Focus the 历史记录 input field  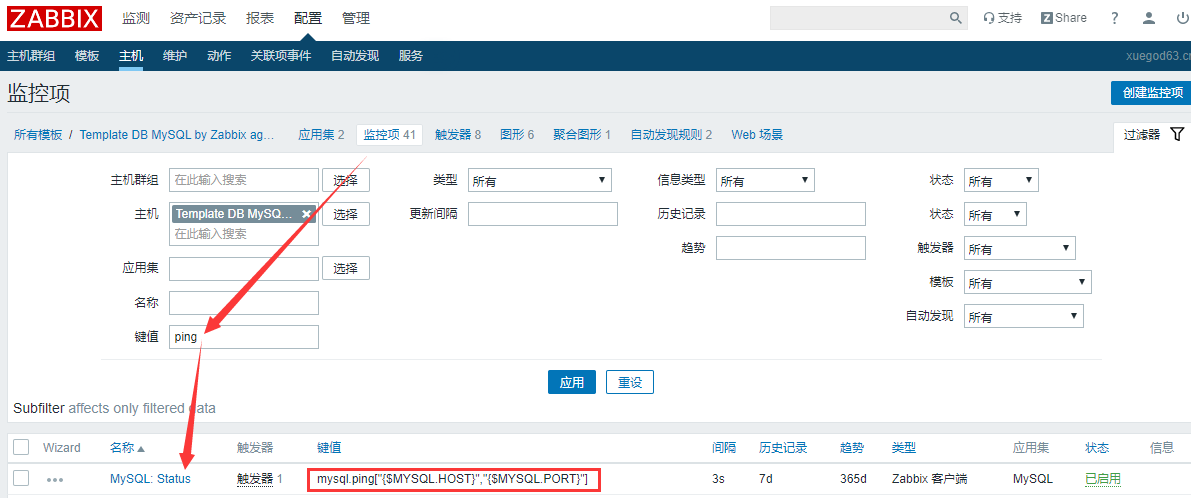pyautogui.click(x=791, y=214)
